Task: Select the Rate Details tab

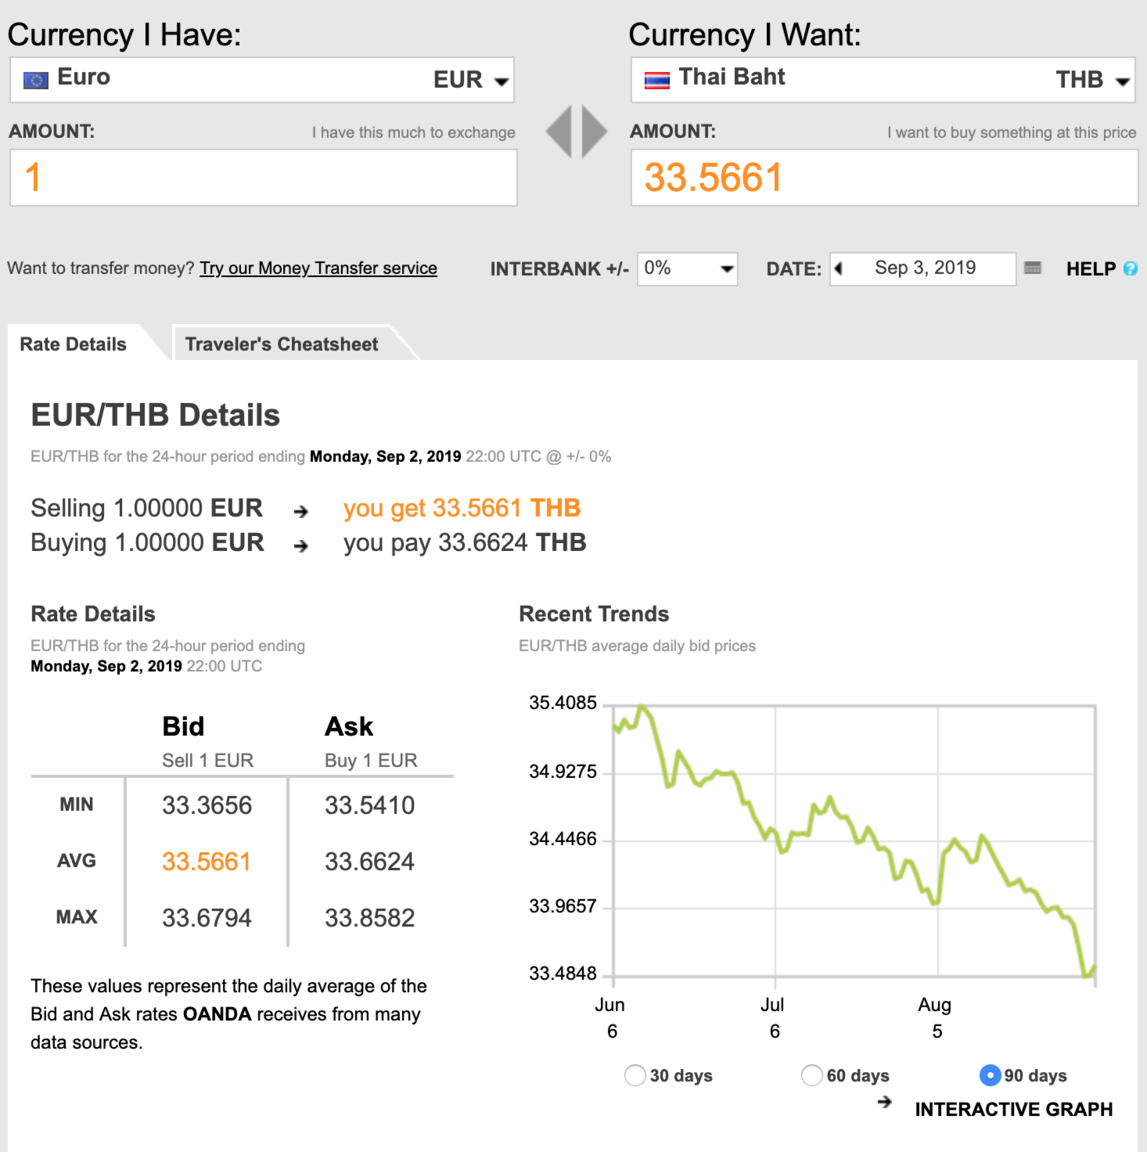Action: coord(75,343)
